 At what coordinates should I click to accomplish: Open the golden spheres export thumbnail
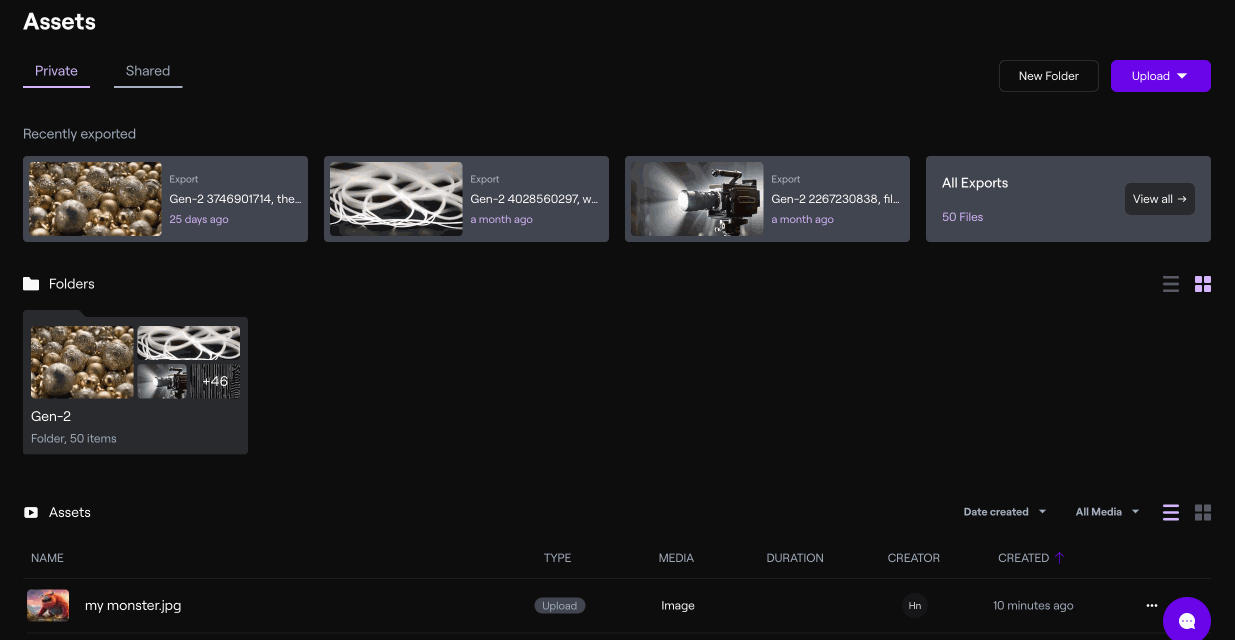coord(96,199)
